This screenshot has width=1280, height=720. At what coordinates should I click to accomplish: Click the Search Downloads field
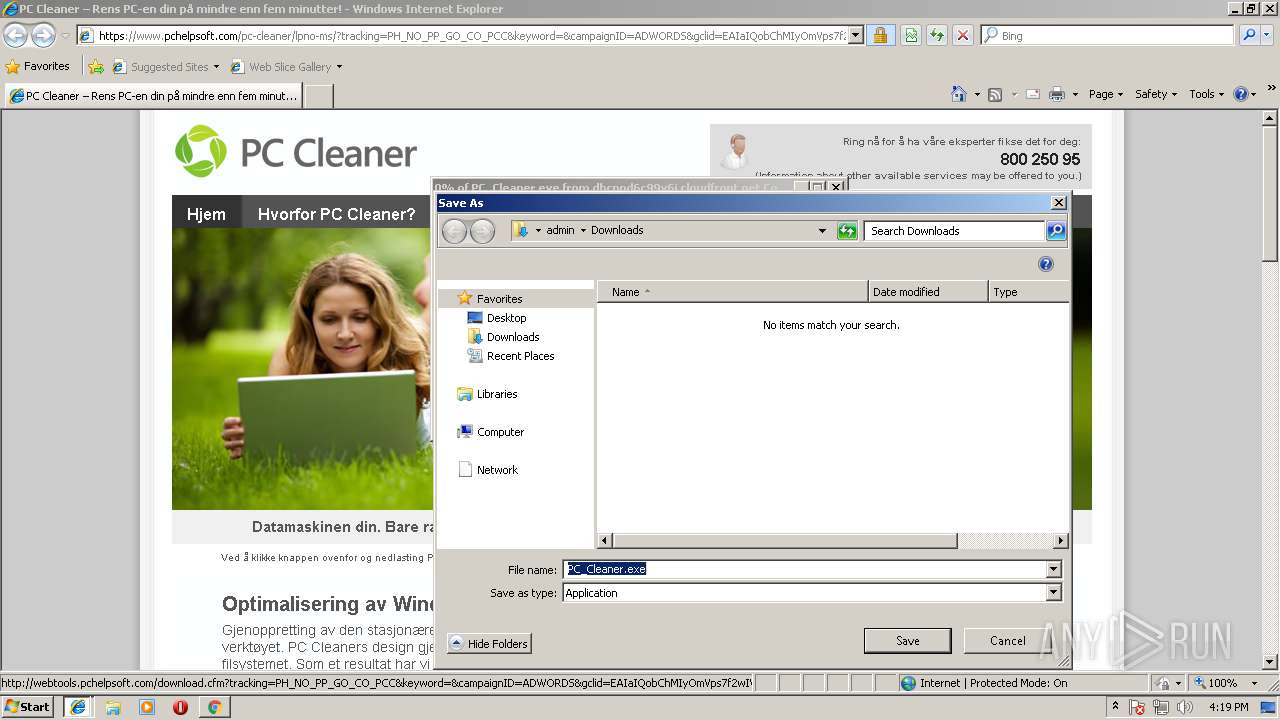coord(955,231)
